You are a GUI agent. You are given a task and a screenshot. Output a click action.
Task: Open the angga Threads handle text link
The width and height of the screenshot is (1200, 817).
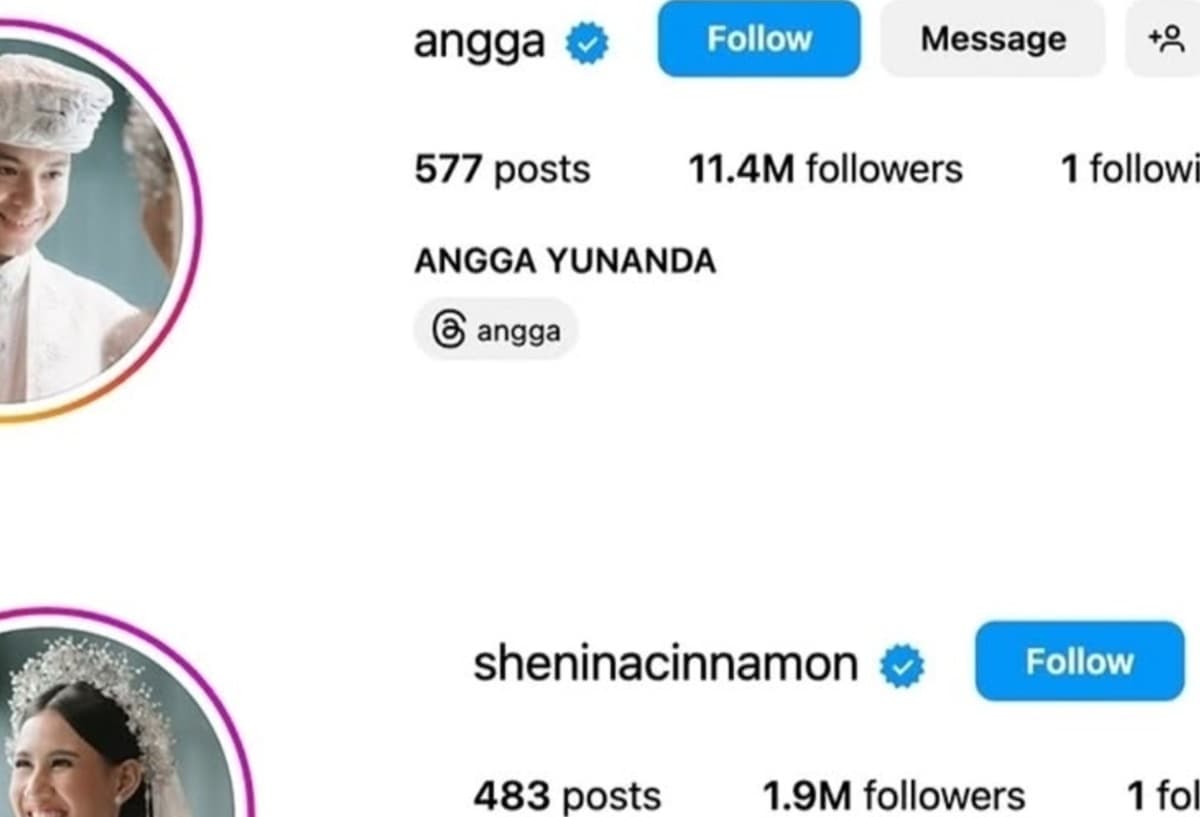(x=518, y=331)
